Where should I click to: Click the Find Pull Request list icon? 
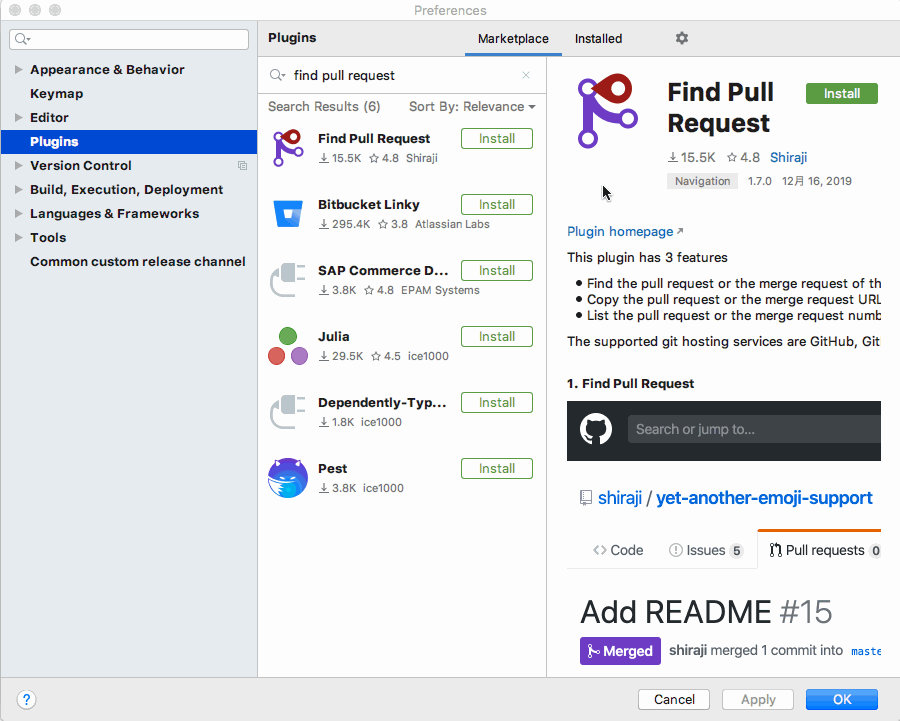pos(288,148)
